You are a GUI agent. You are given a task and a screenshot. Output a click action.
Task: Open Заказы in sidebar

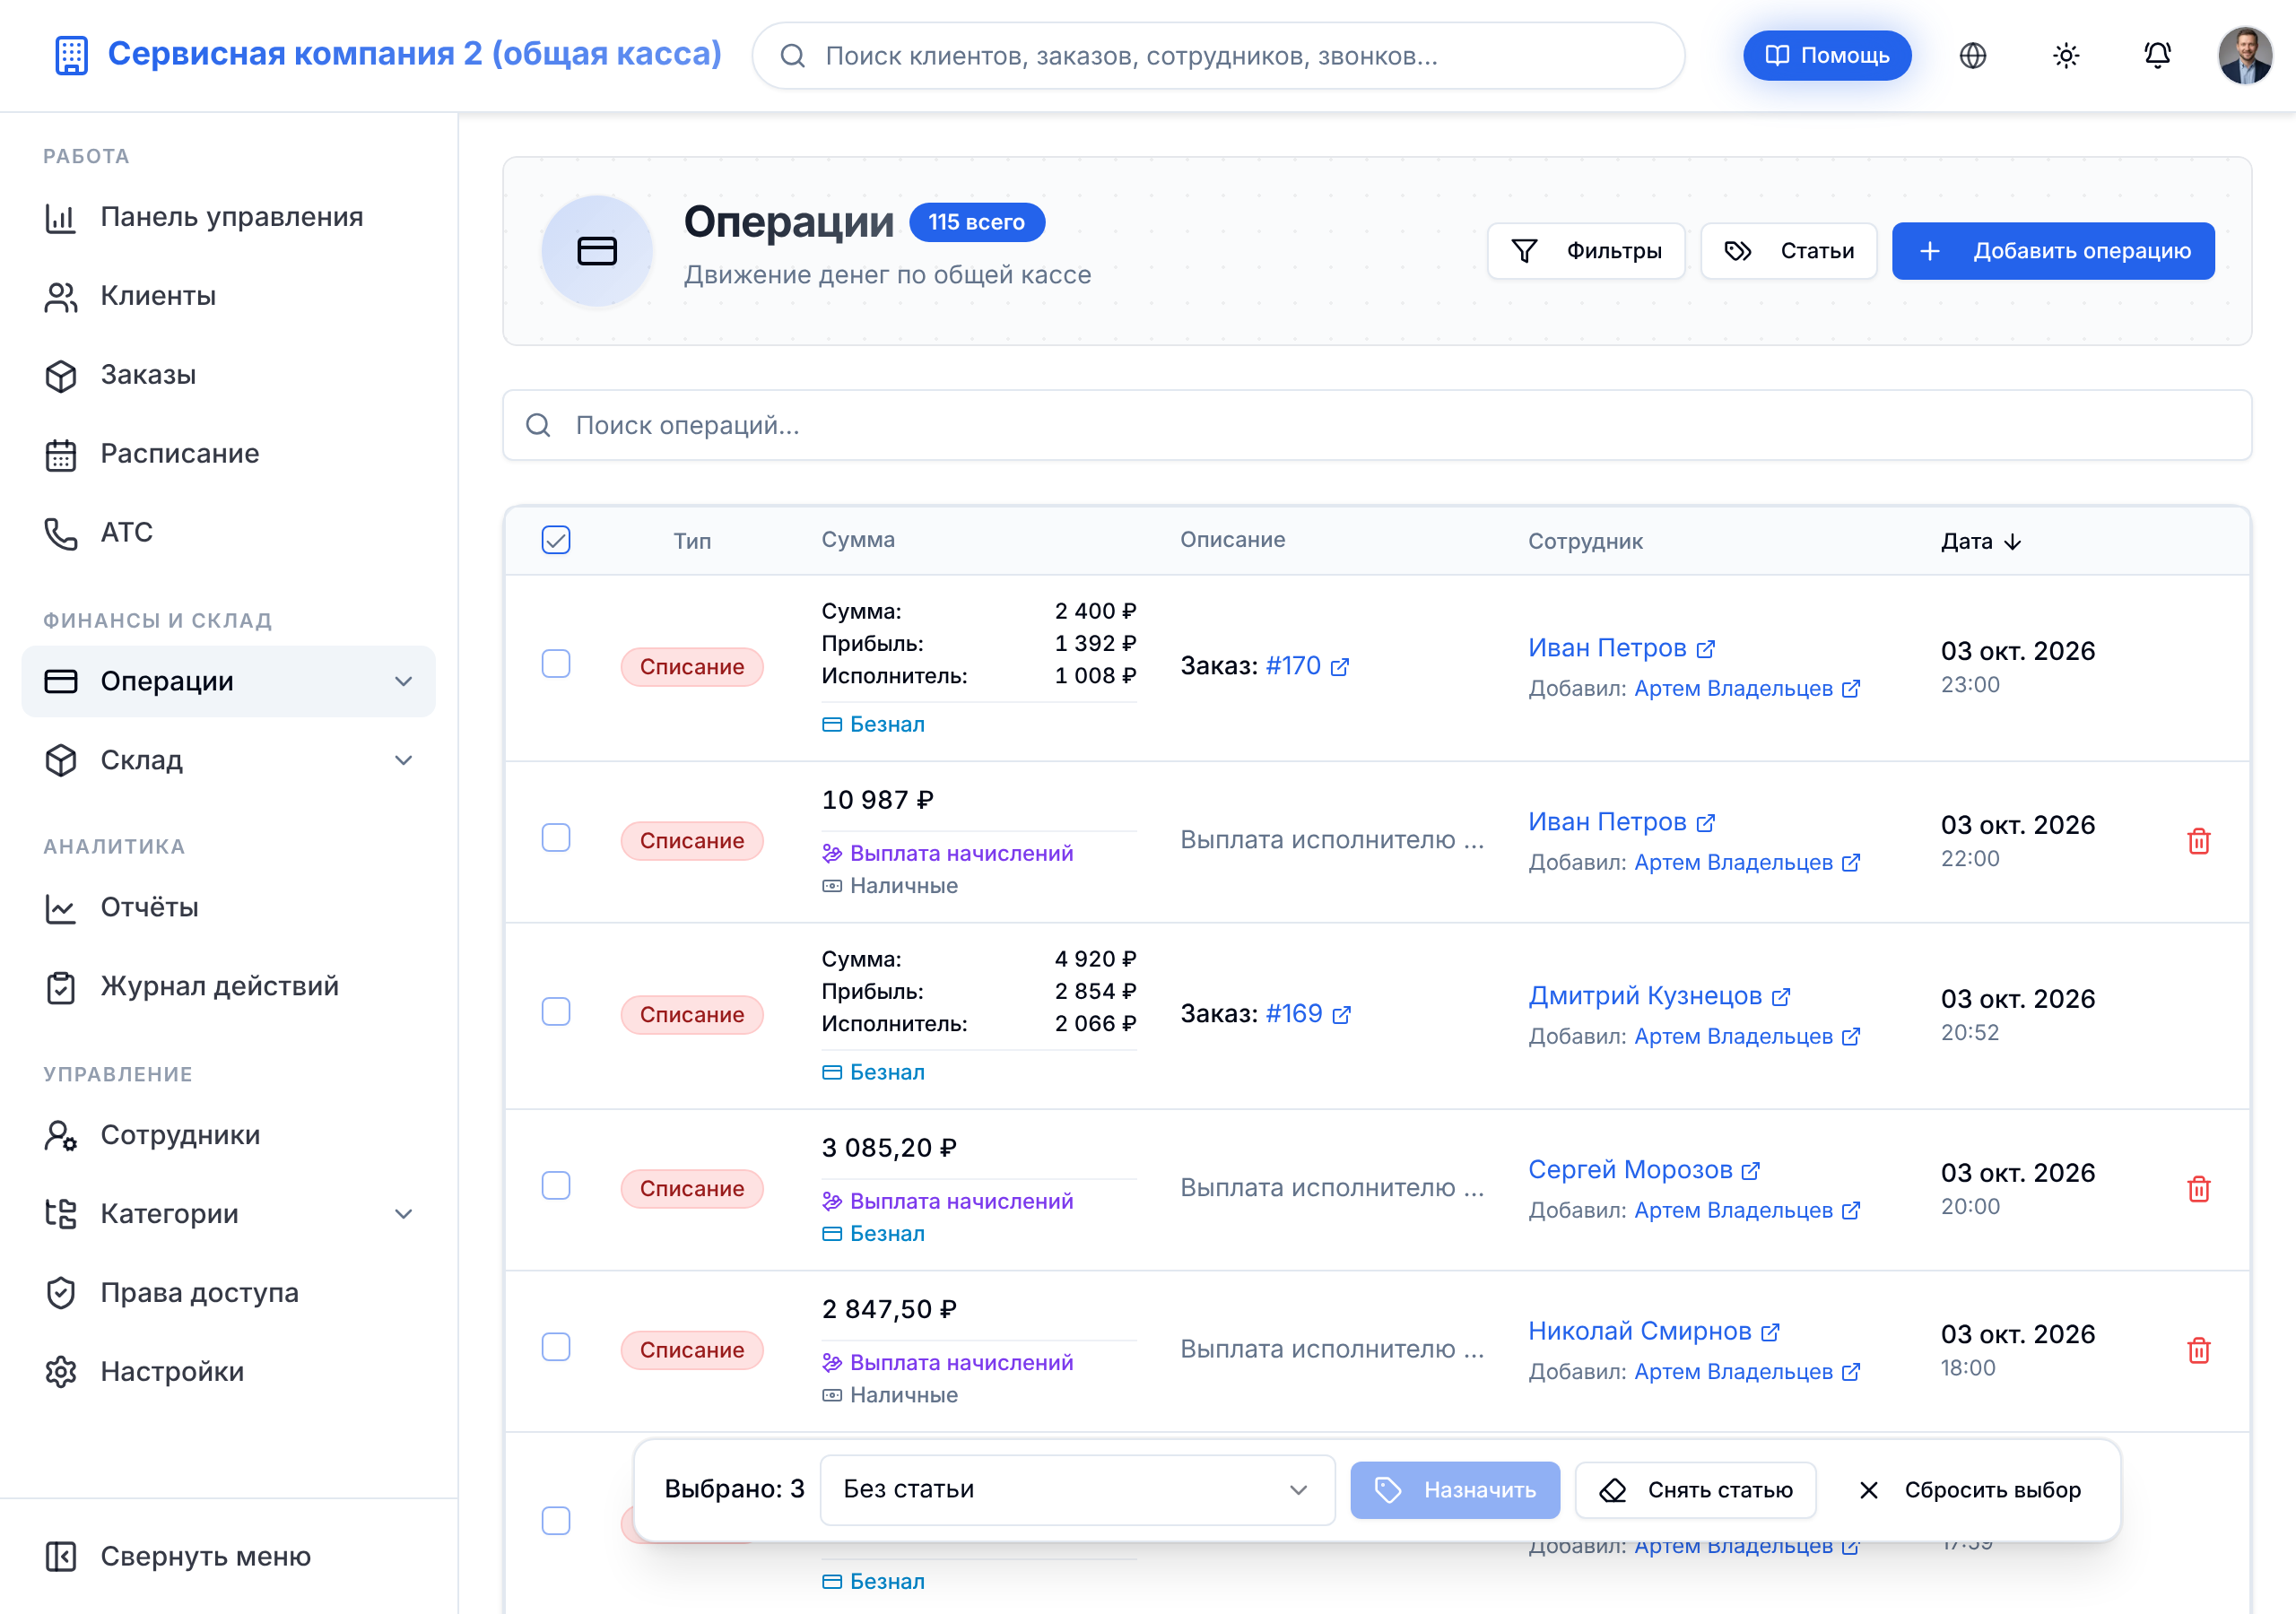(229, 376)
